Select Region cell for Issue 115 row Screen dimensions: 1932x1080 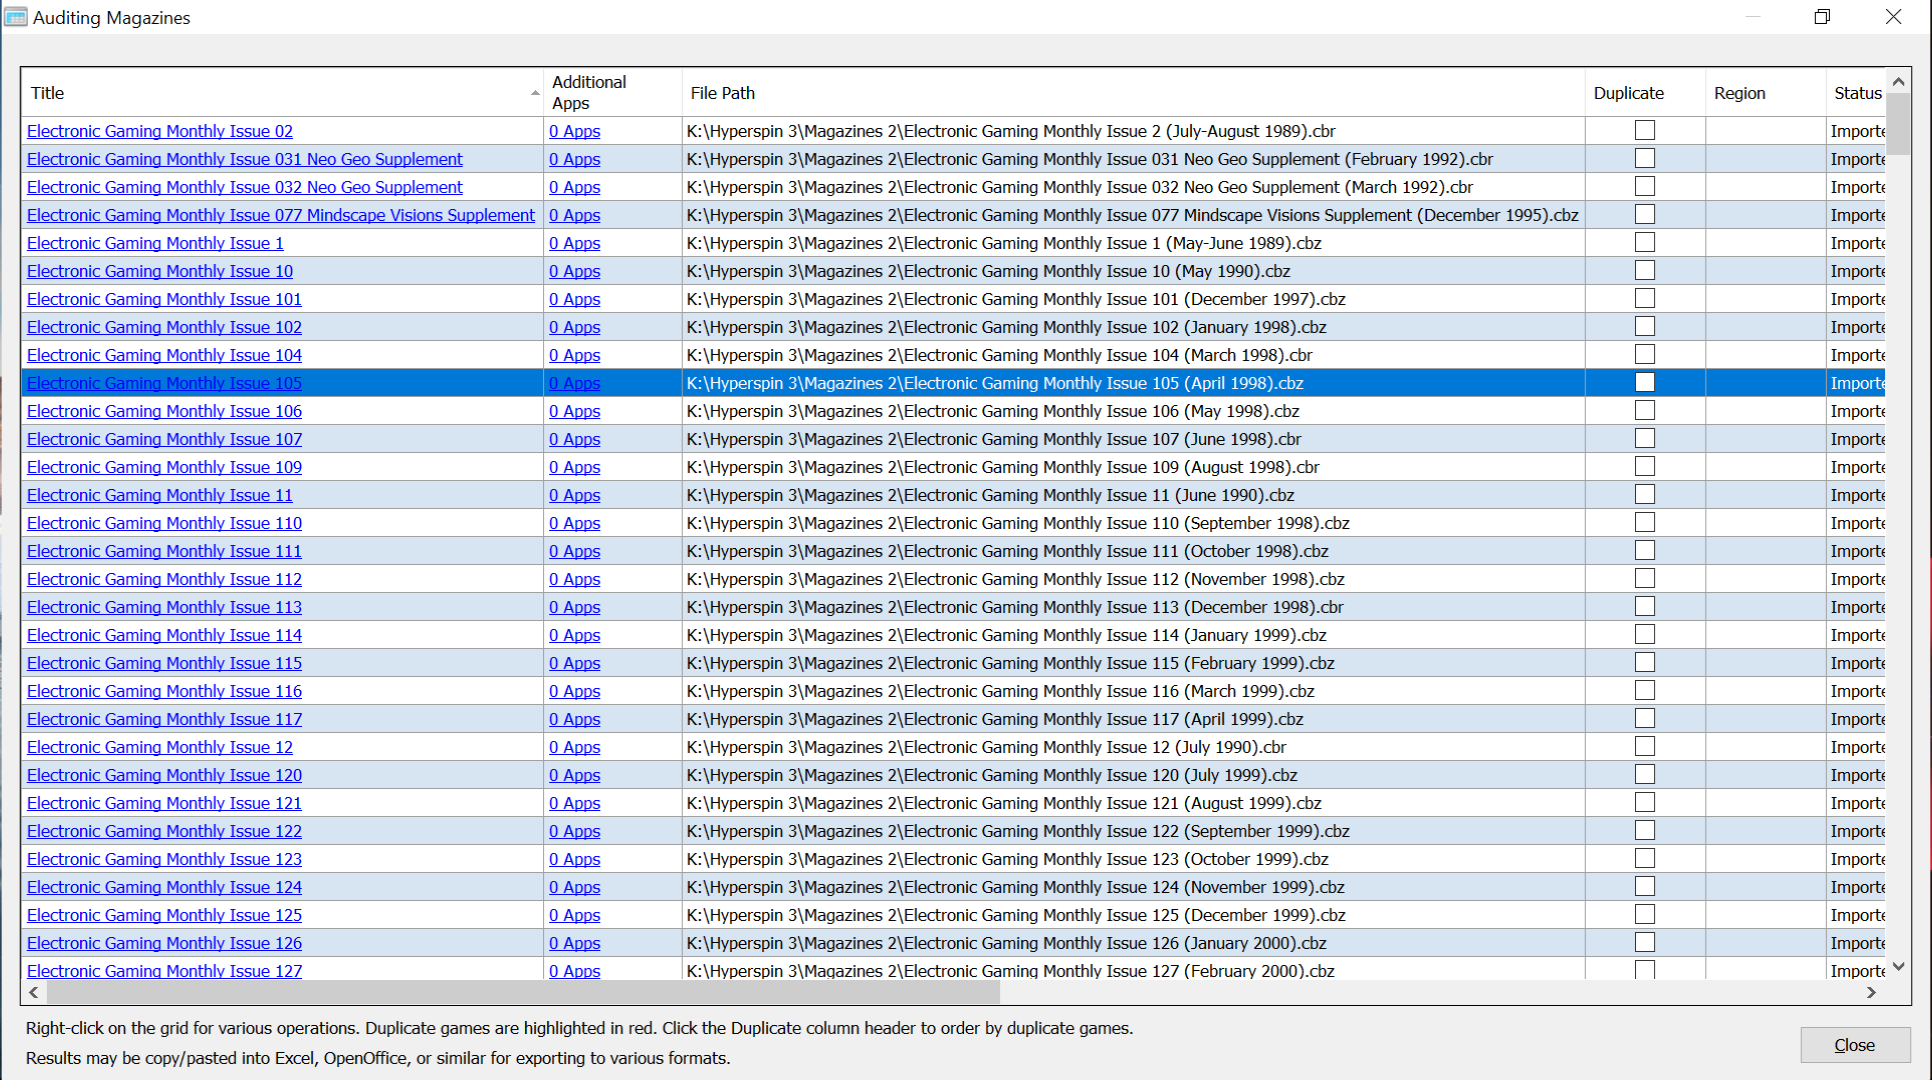(x=1765, y=663)
